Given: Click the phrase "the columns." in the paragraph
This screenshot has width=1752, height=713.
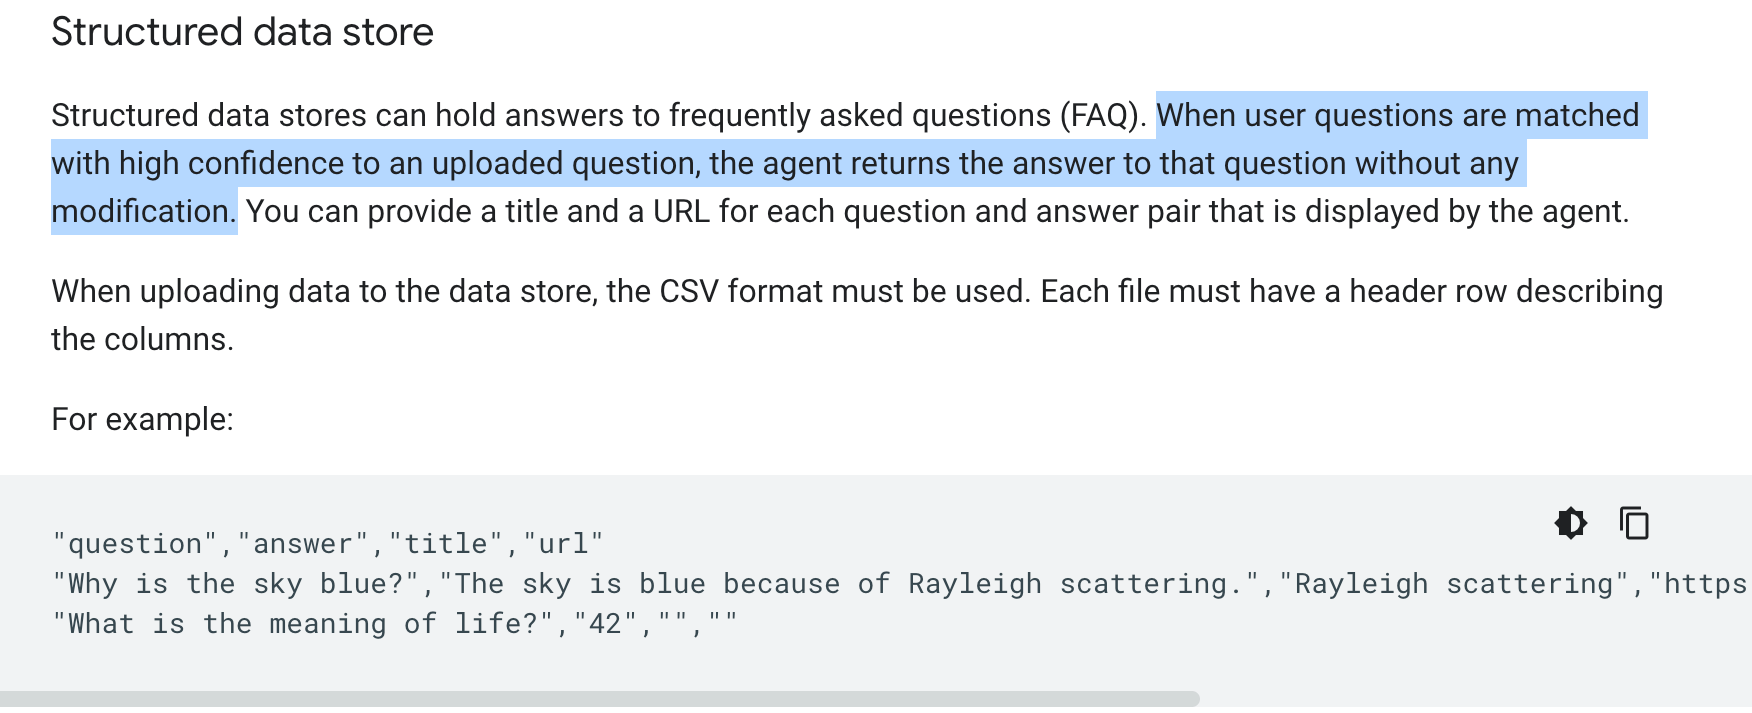Looking at the screenshot, I should [142, 340].
